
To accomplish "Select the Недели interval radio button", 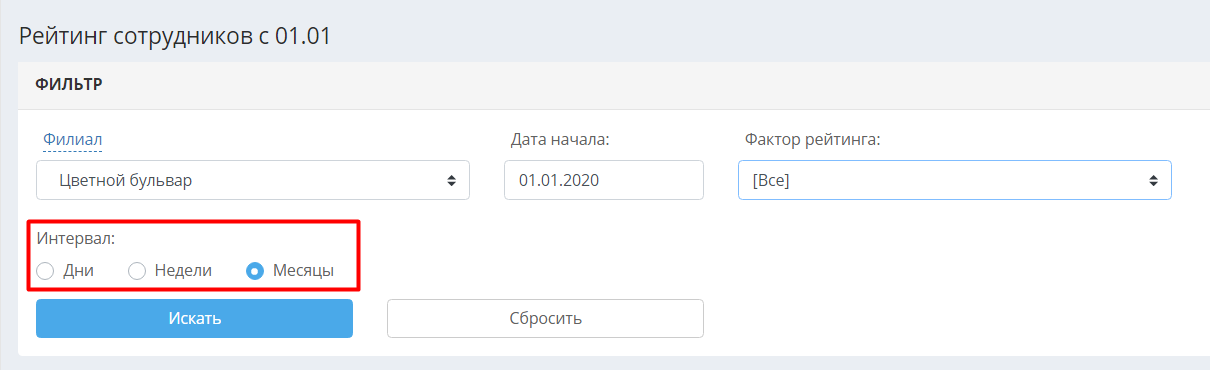I will click(x=137, y=271).
